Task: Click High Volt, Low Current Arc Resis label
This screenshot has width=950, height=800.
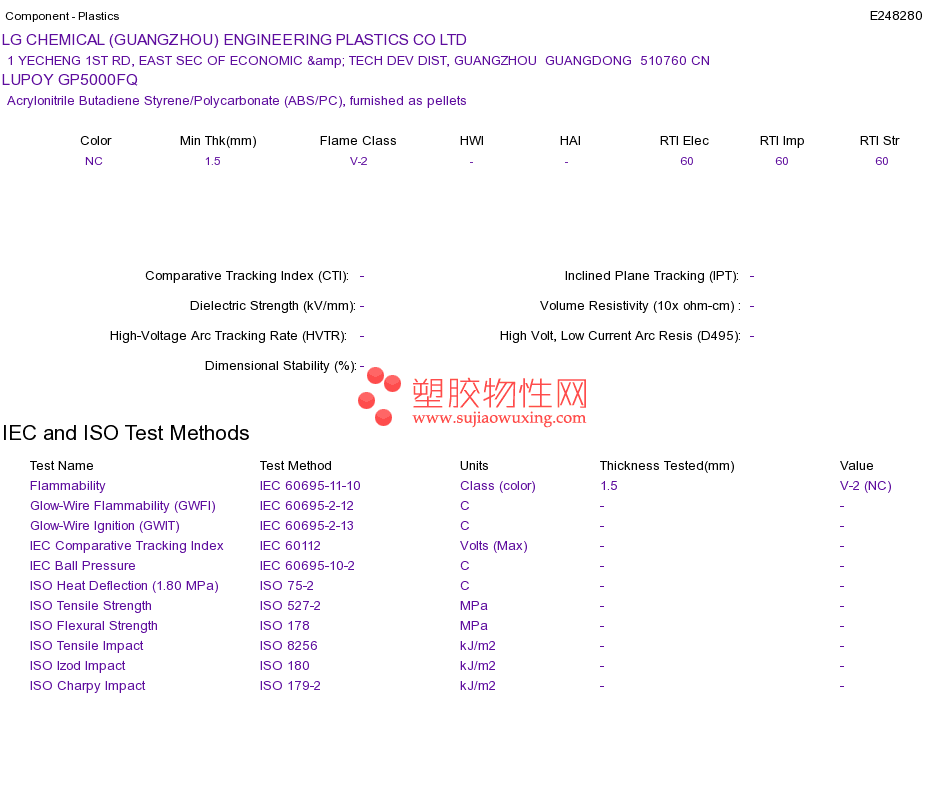Action: coord(620,336)
